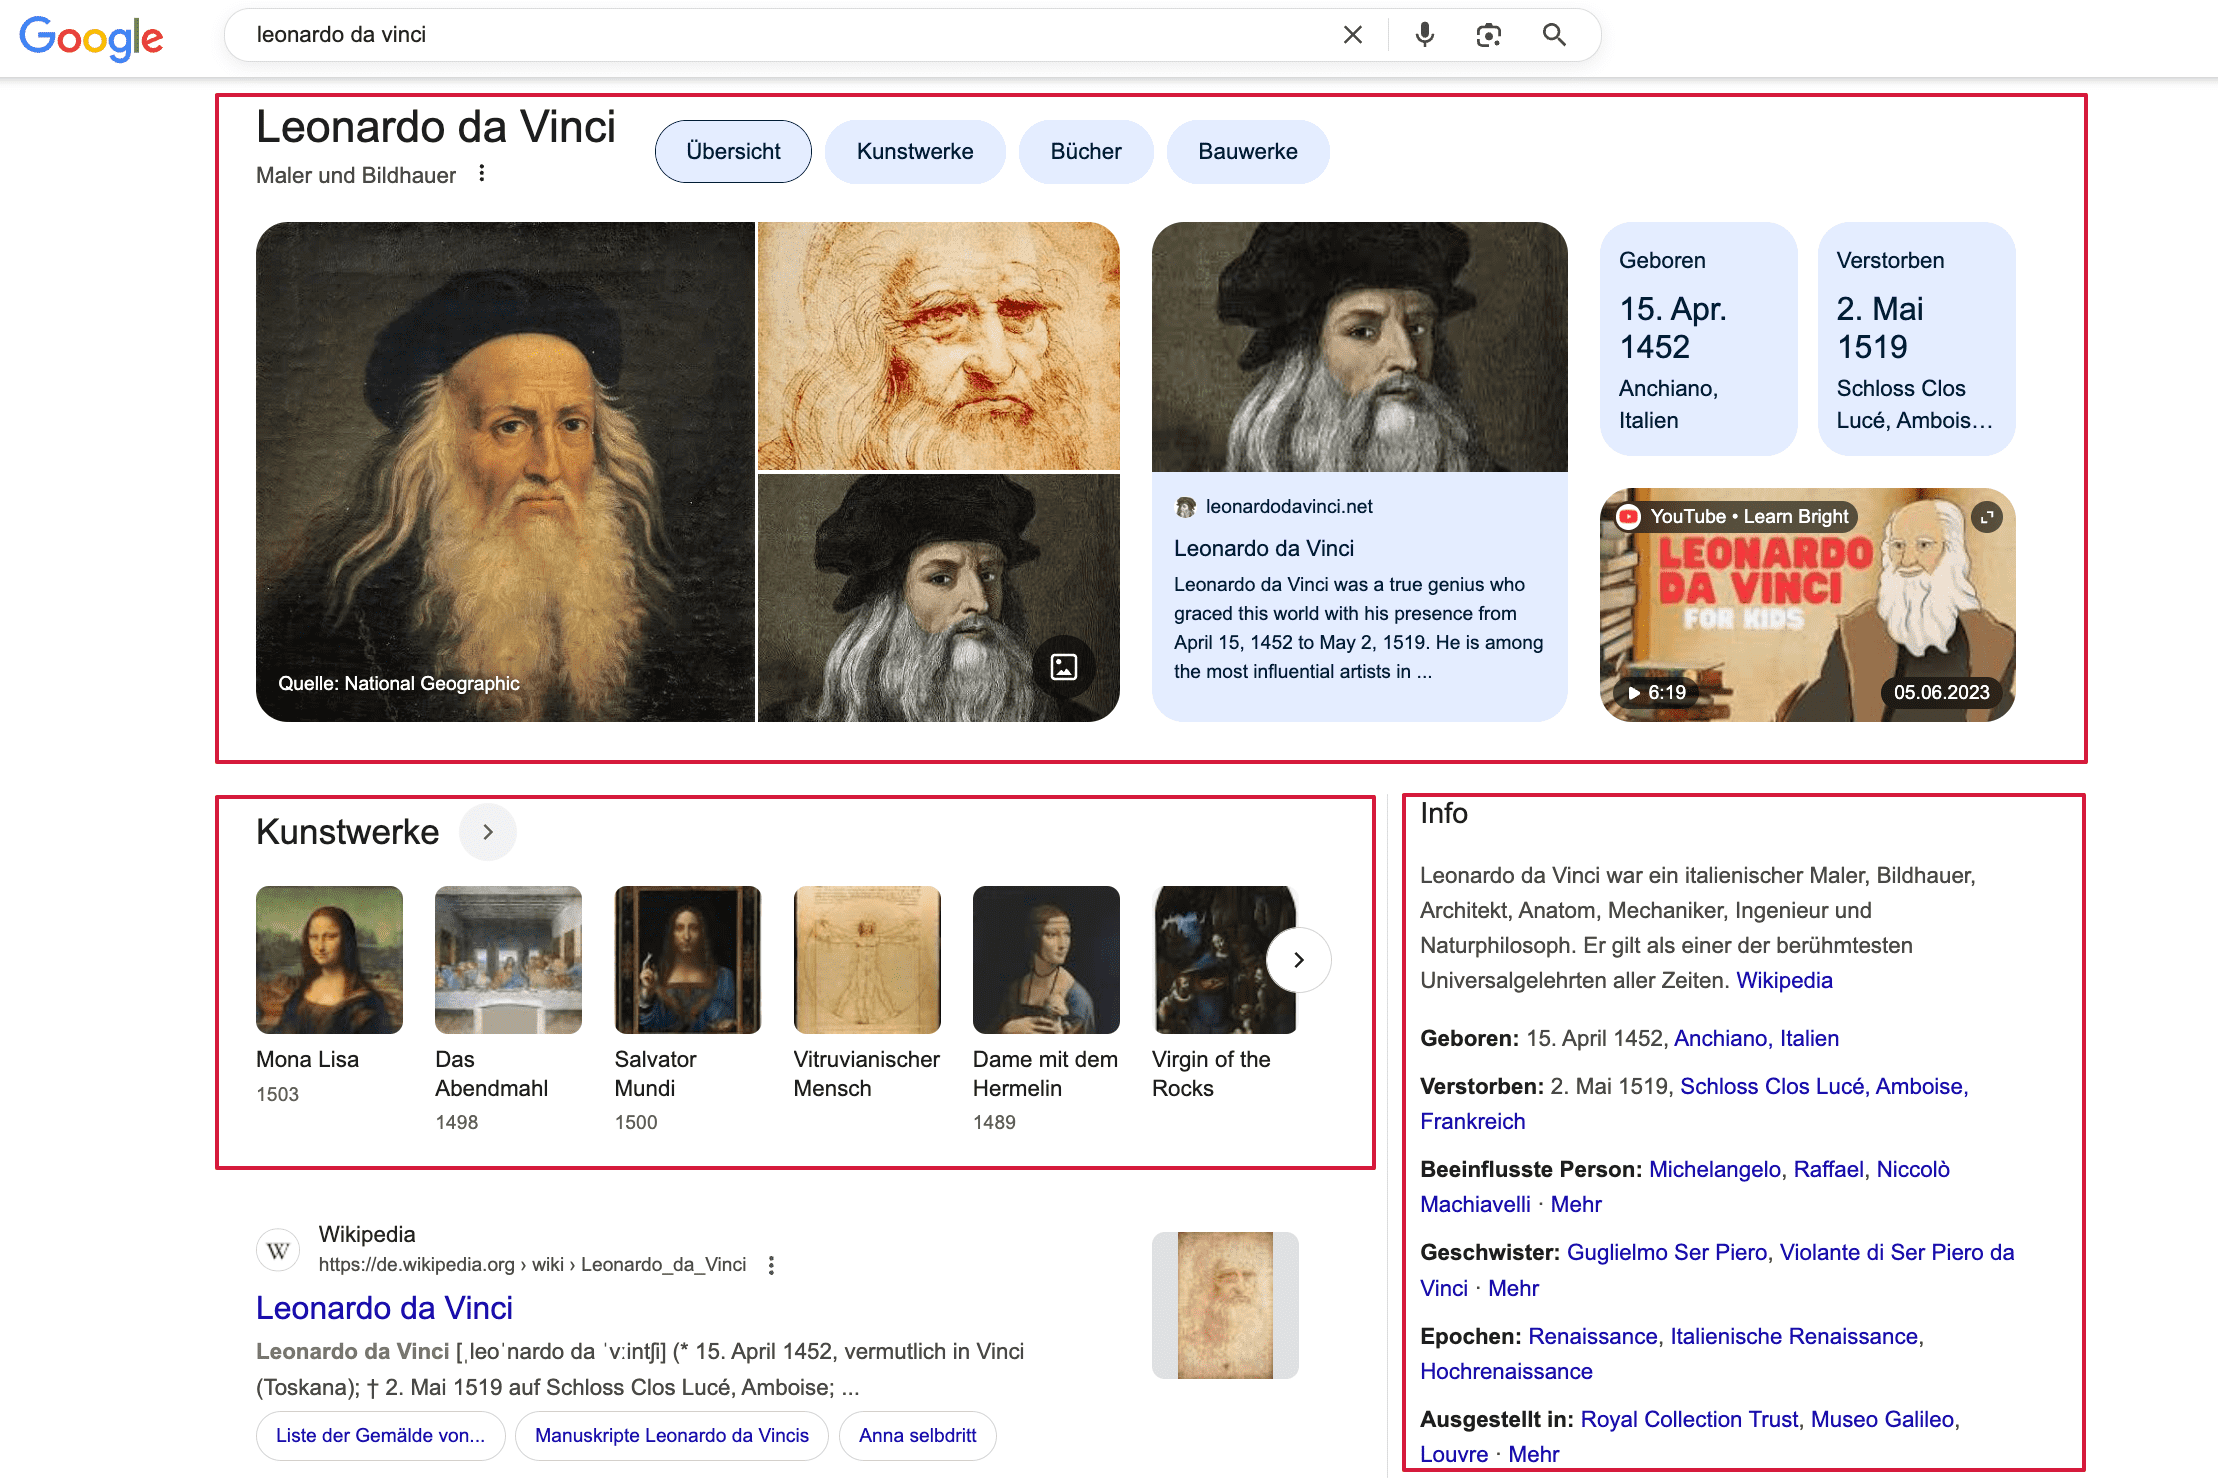Image resolution: width=2218 pixels, height=1478 pixels.
Task: Click the Raffael link
Action: 1828,1170
